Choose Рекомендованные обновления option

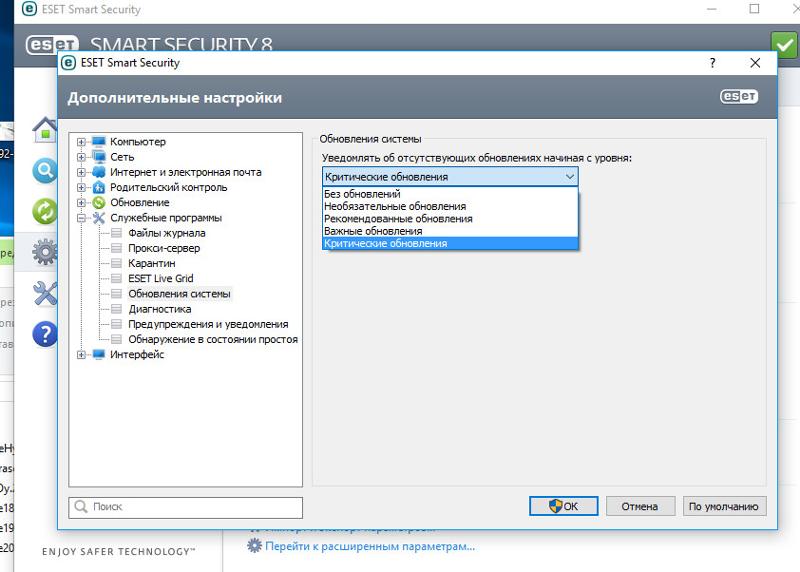pyautogui.click(x=450, y=218)
